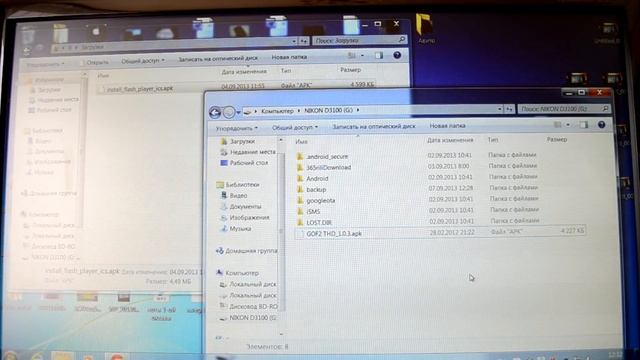Viewport: 640px width, 360px height.
Task: Sort by "Размер" column in front window
Action: point(557,139)
